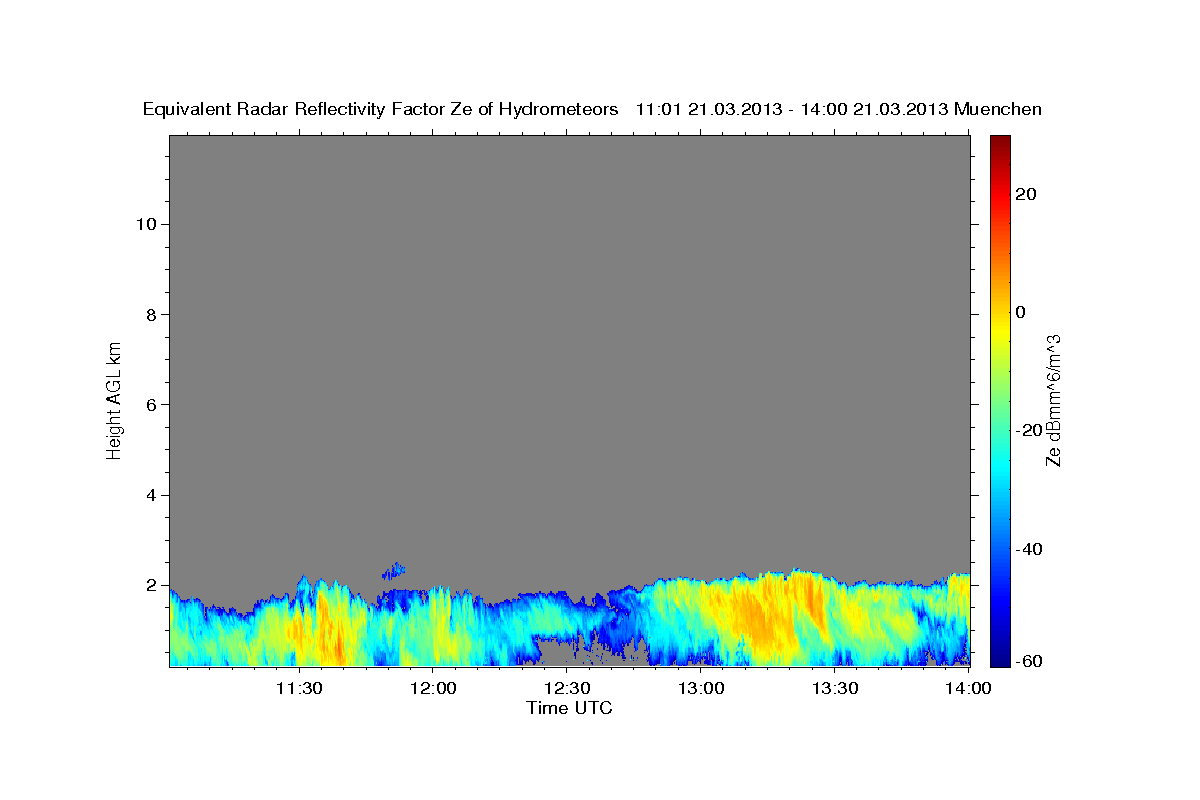1200x800 pixels.
Task: Click the 'Ze dBmm^6/m^3' colorbar label
Action: 1053,400
